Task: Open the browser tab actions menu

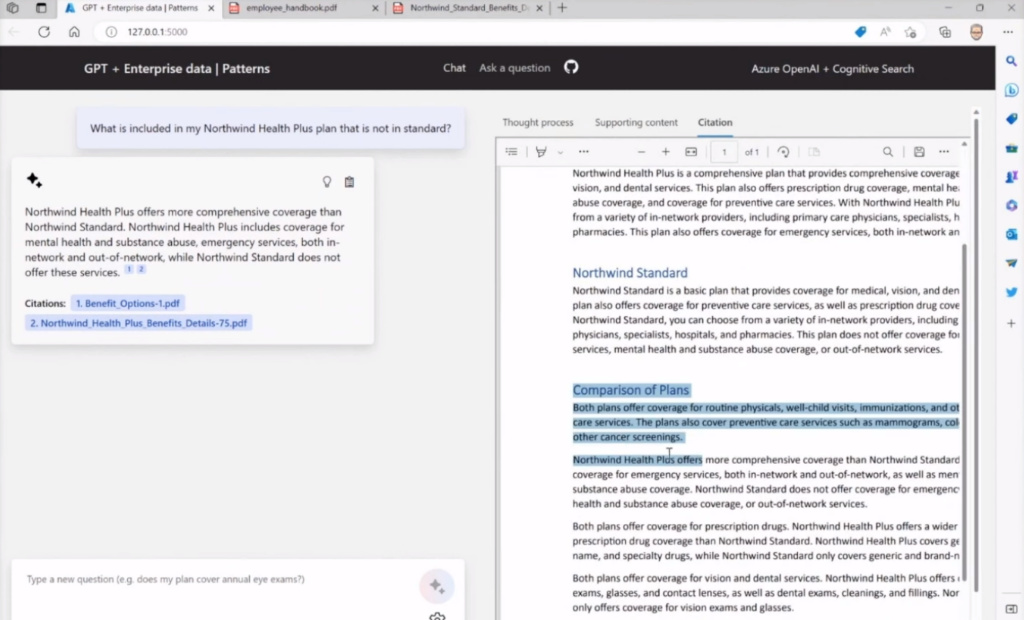Action: 41,8
